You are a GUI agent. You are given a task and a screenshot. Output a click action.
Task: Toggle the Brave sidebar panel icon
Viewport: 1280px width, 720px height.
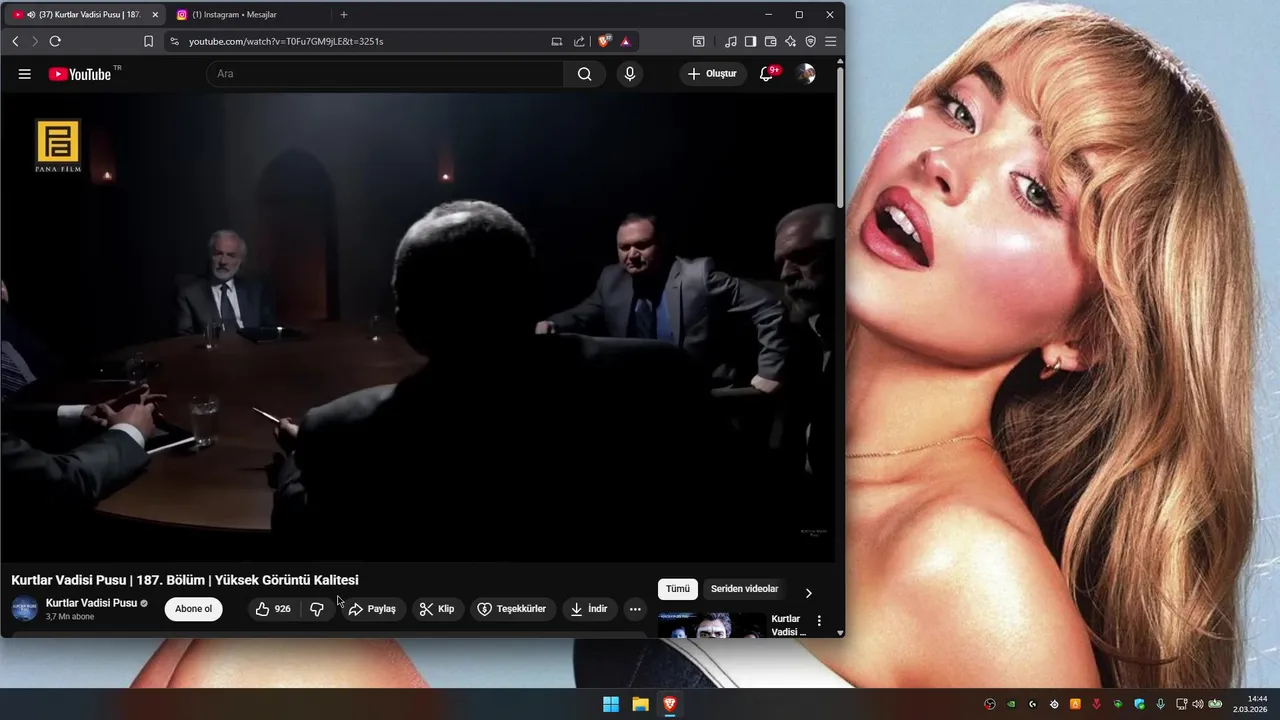750,41
